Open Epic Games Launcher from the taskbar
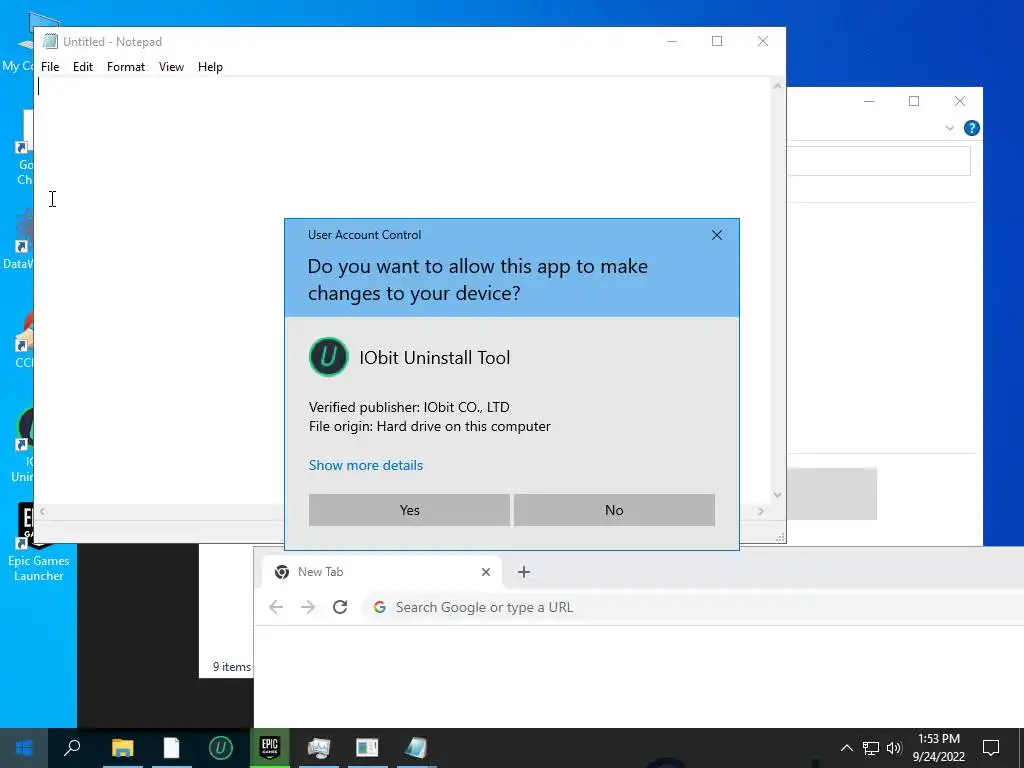This screenshot has width=1024, height=768. pos(270,748)
